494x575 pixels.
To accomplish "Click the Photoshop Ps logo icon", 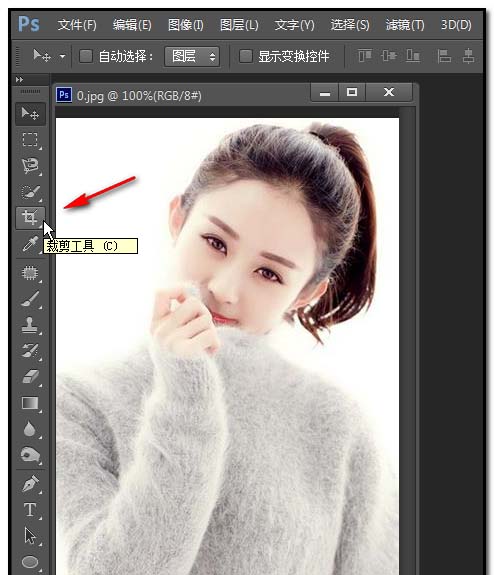I will 29,25.
